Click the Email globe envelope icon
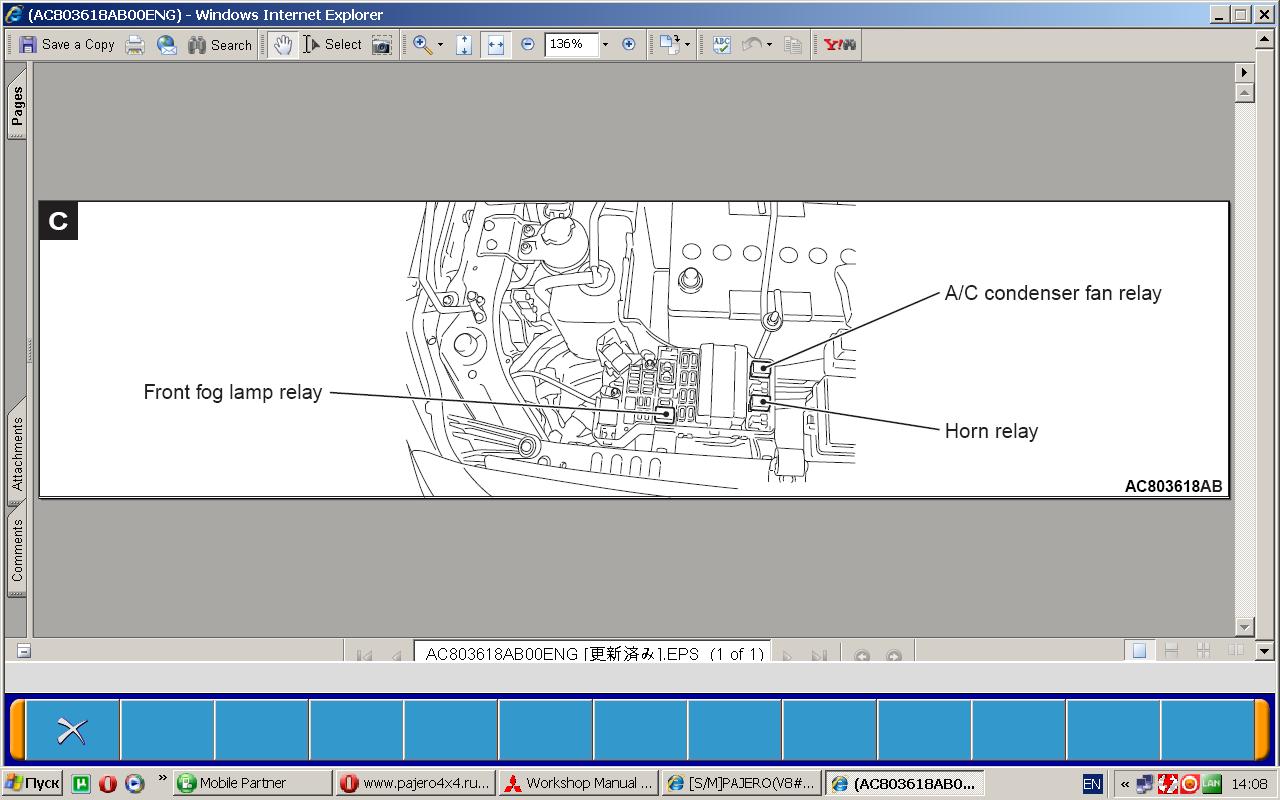This screenshot has width=1280, height=800. coord(167,44)
